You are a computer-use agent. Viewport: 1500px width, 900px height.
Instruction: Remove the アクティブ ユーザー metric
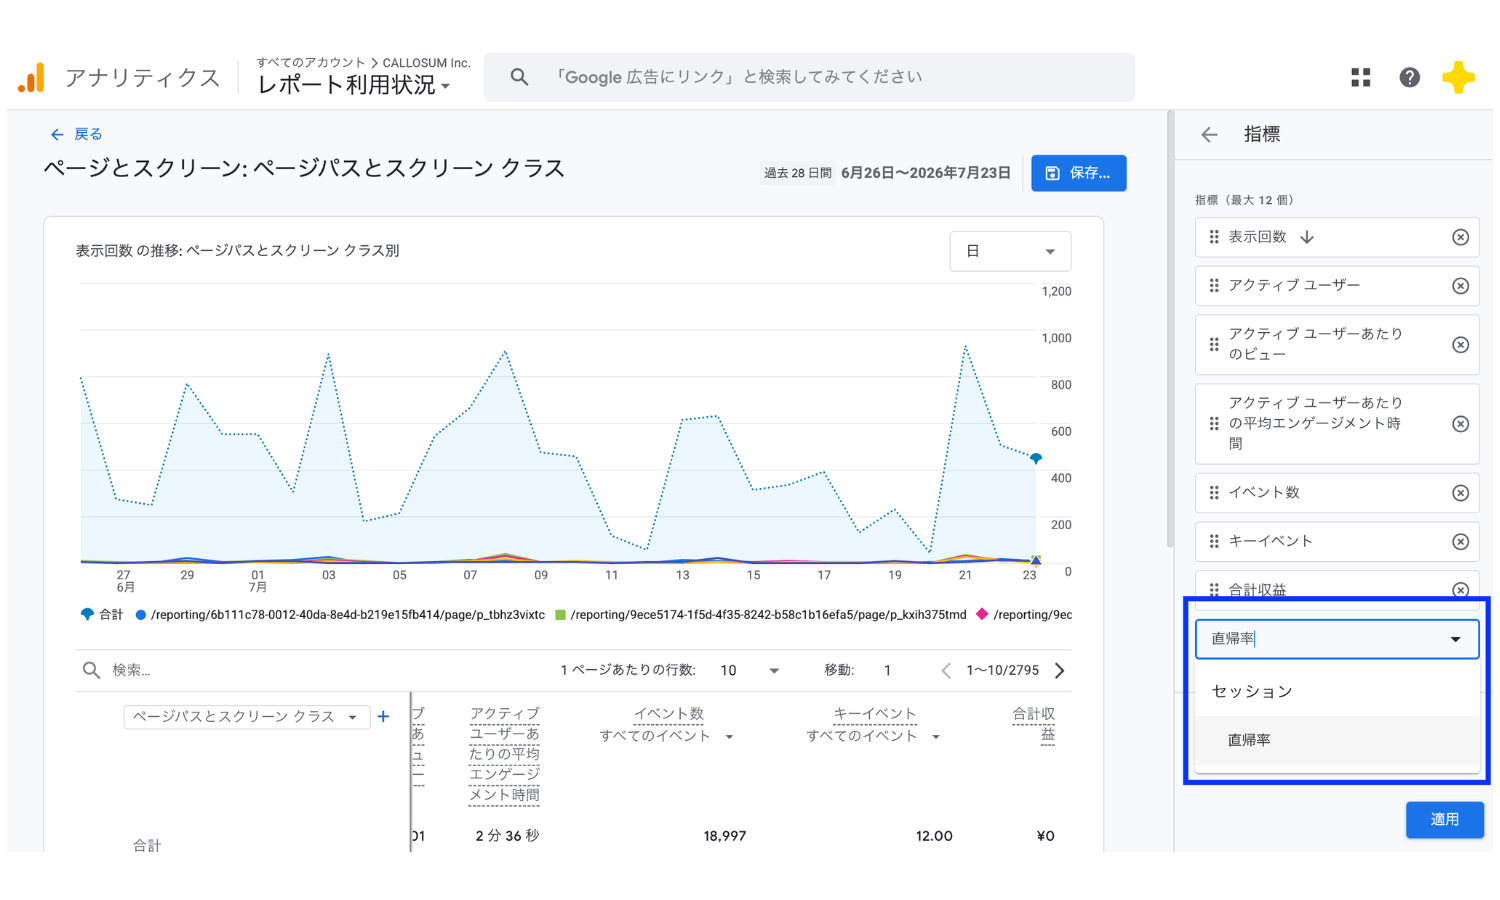1460,286
